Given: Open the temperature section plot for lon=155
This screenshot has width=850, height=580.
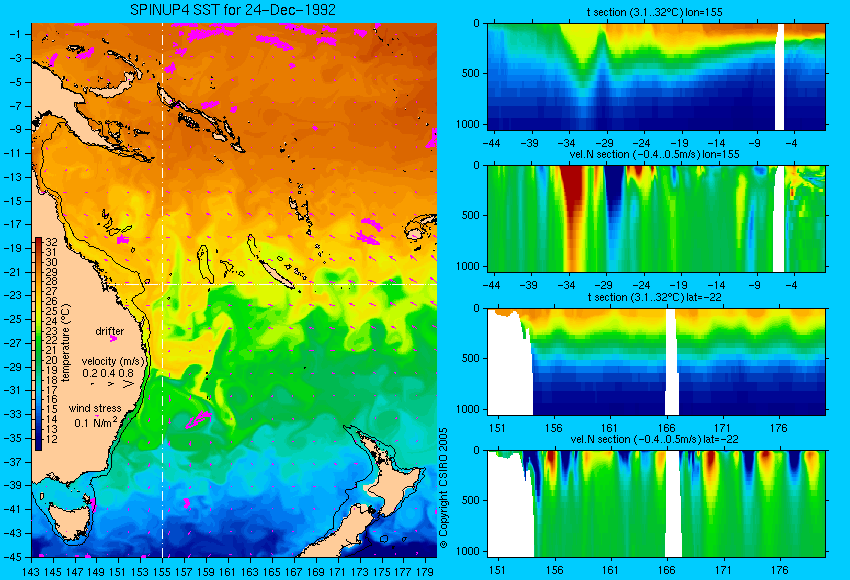Looking at the screenshot, I should [656, 76].
